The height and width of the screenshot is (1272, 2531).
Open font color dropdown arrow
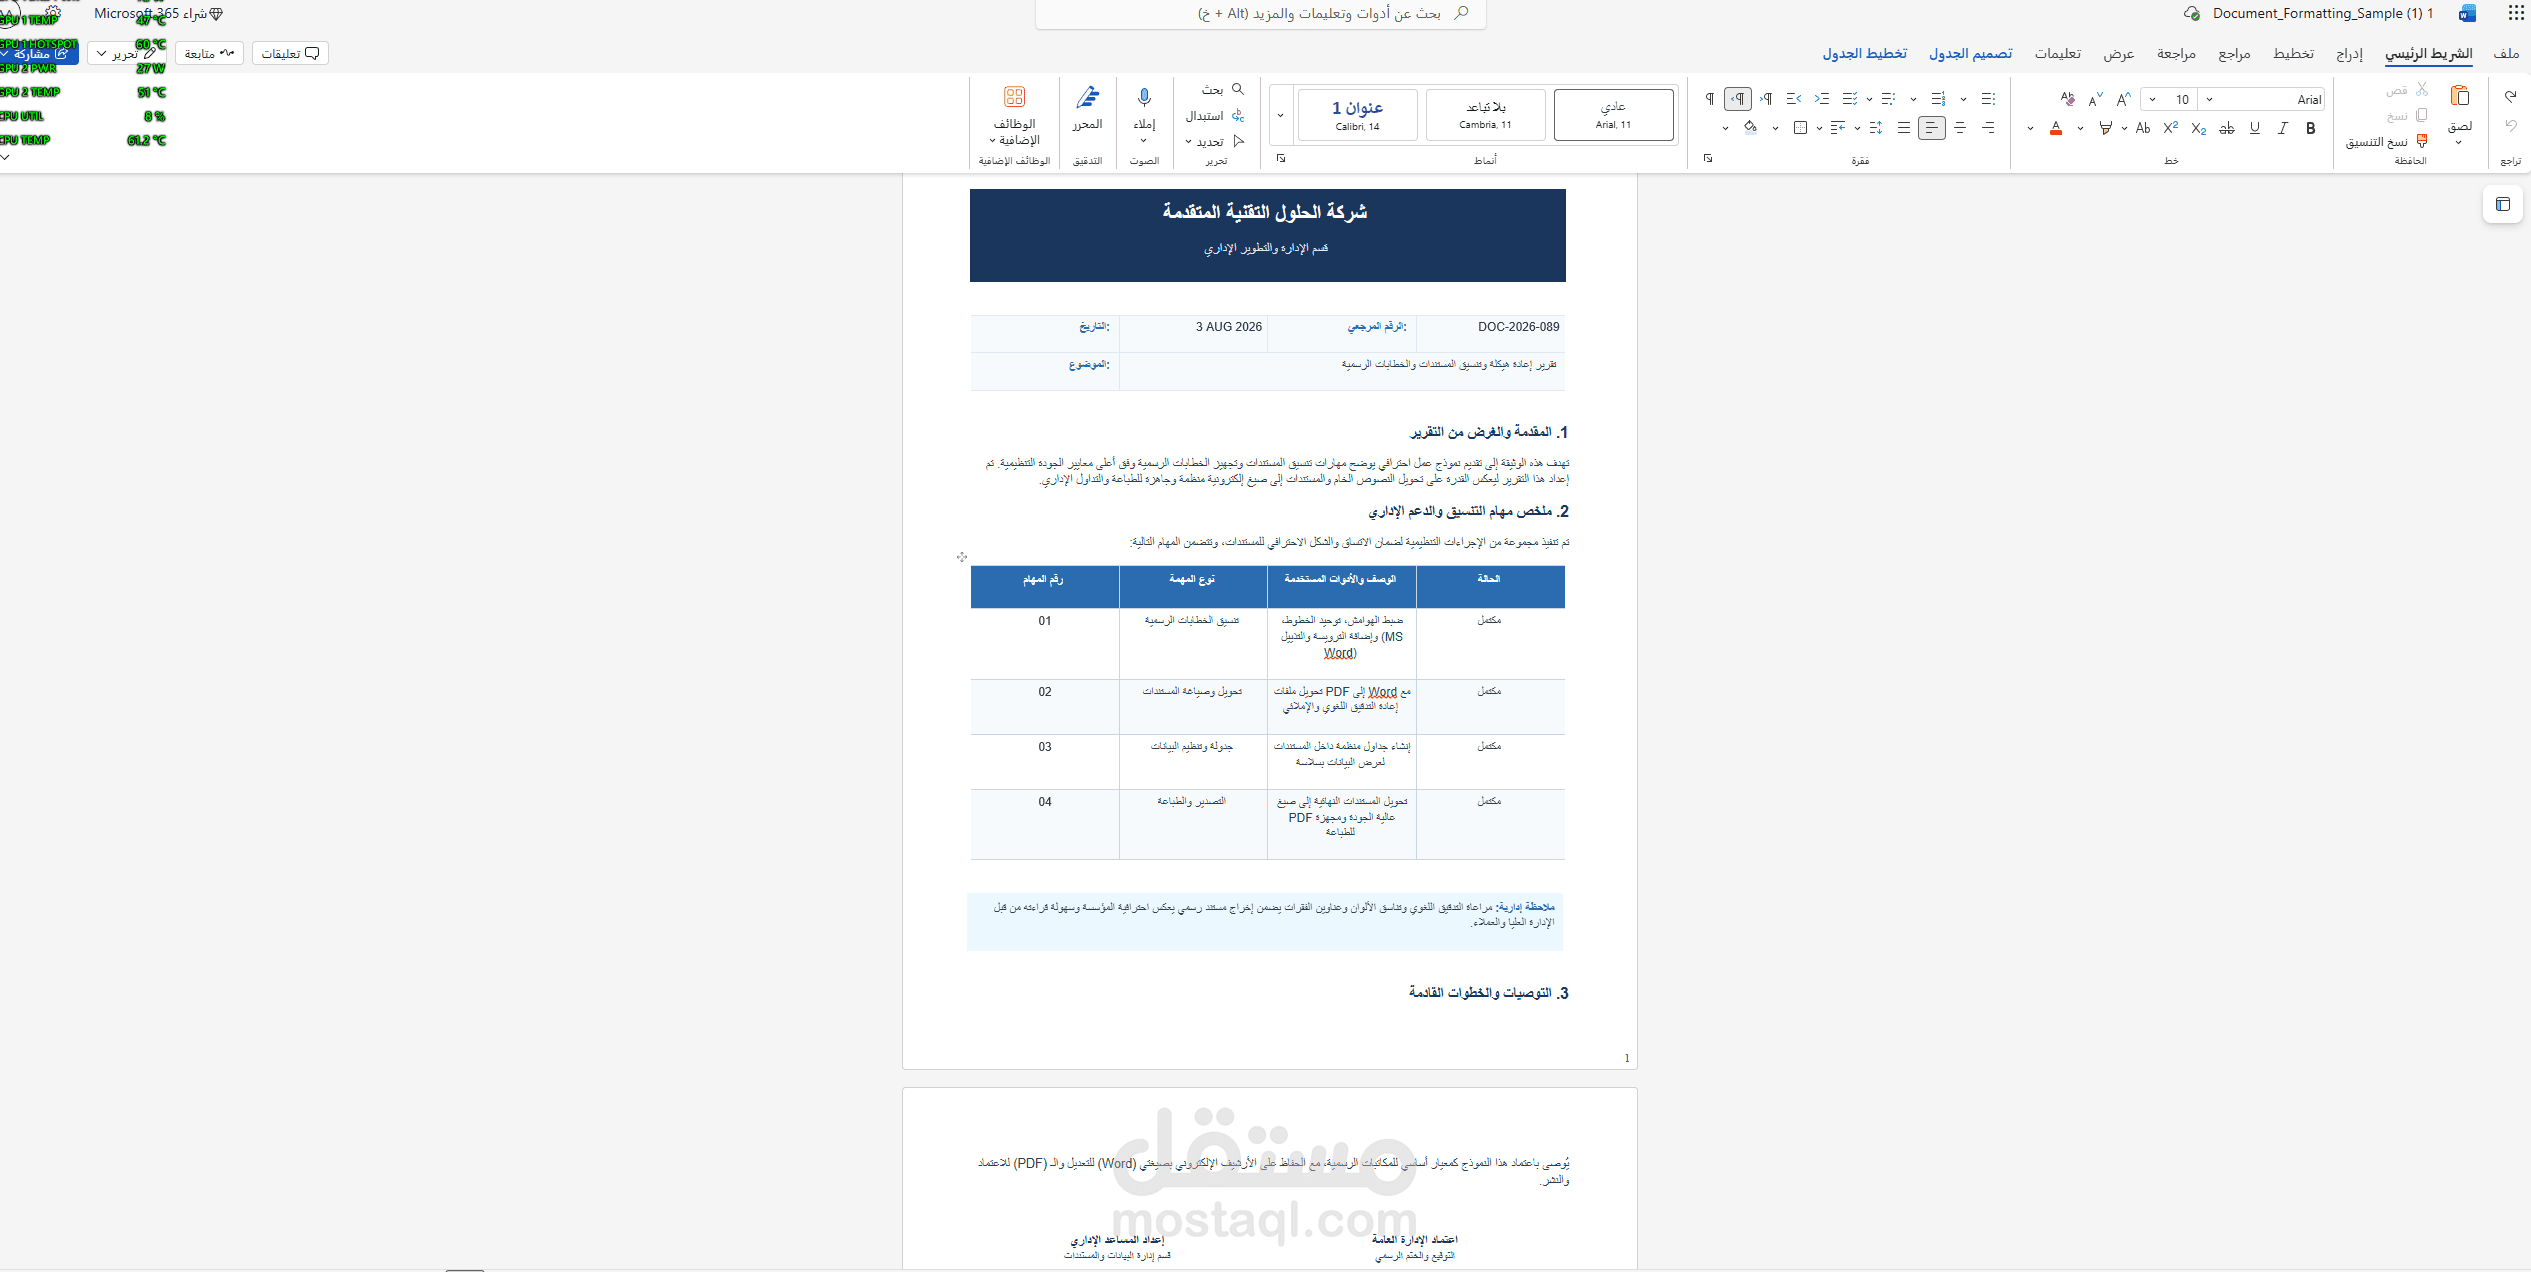pyautogui.click(x=2030, y=128)
